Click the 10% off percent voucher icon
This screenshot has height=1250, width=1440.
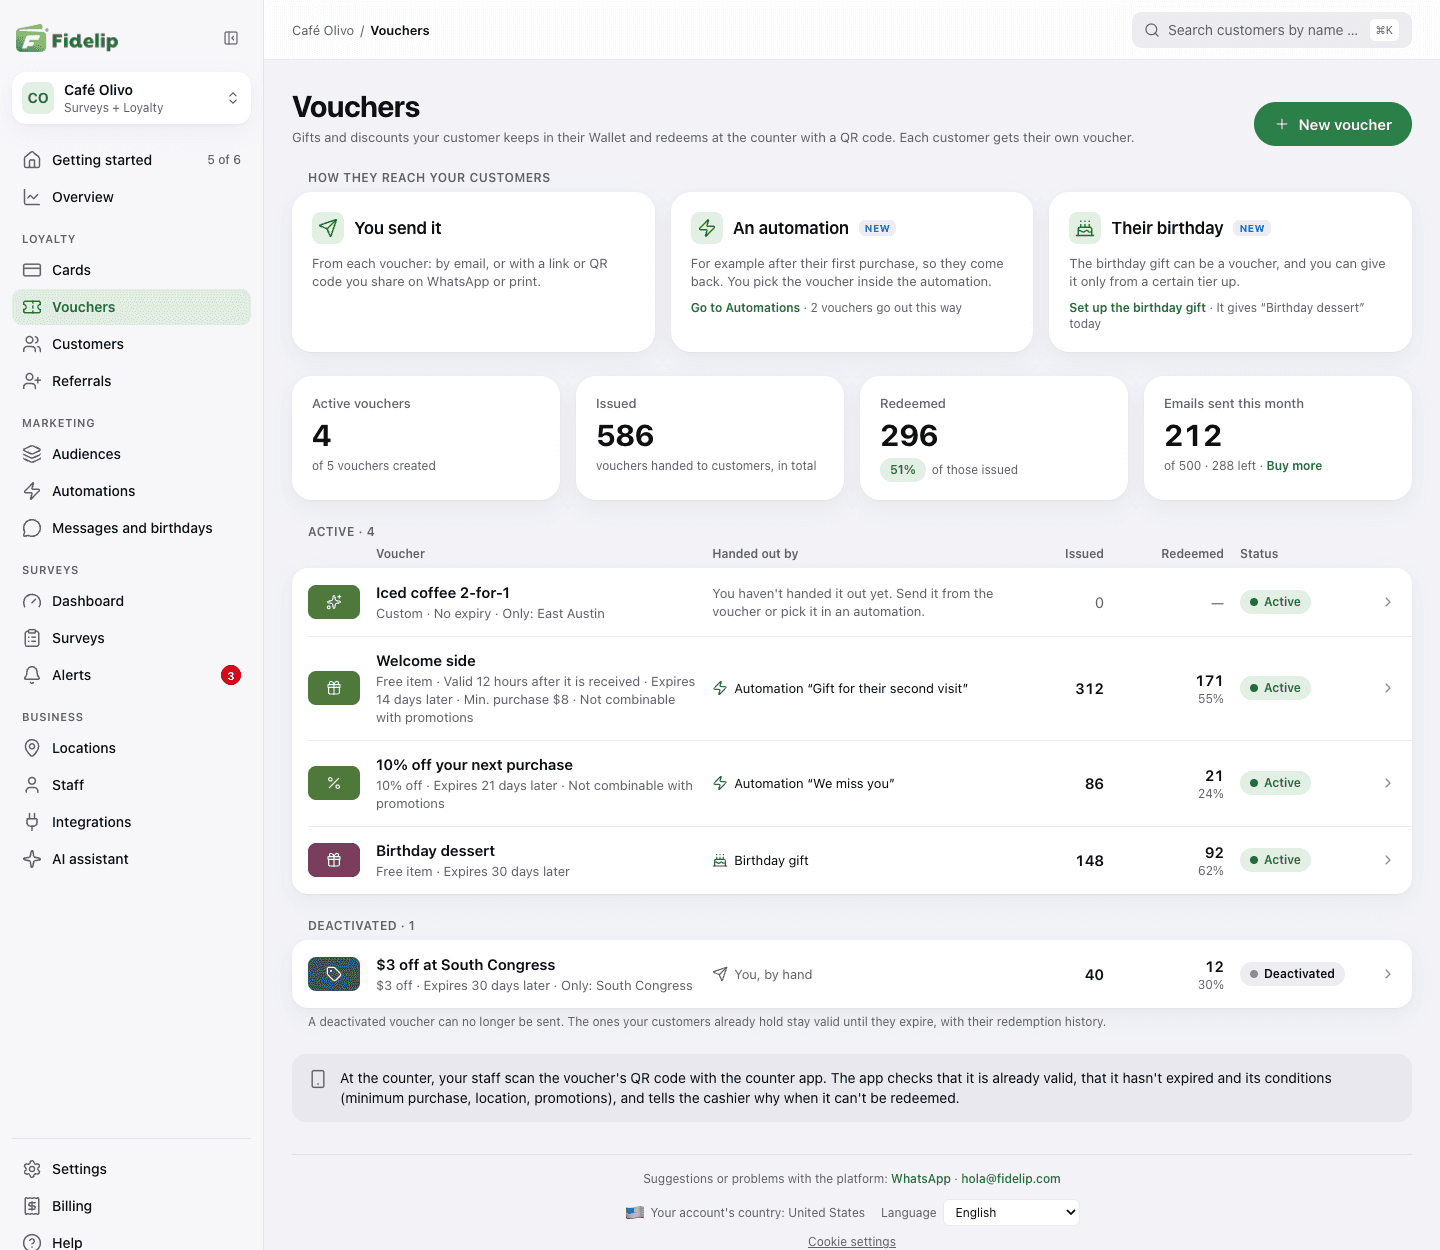tap(334, 783)
